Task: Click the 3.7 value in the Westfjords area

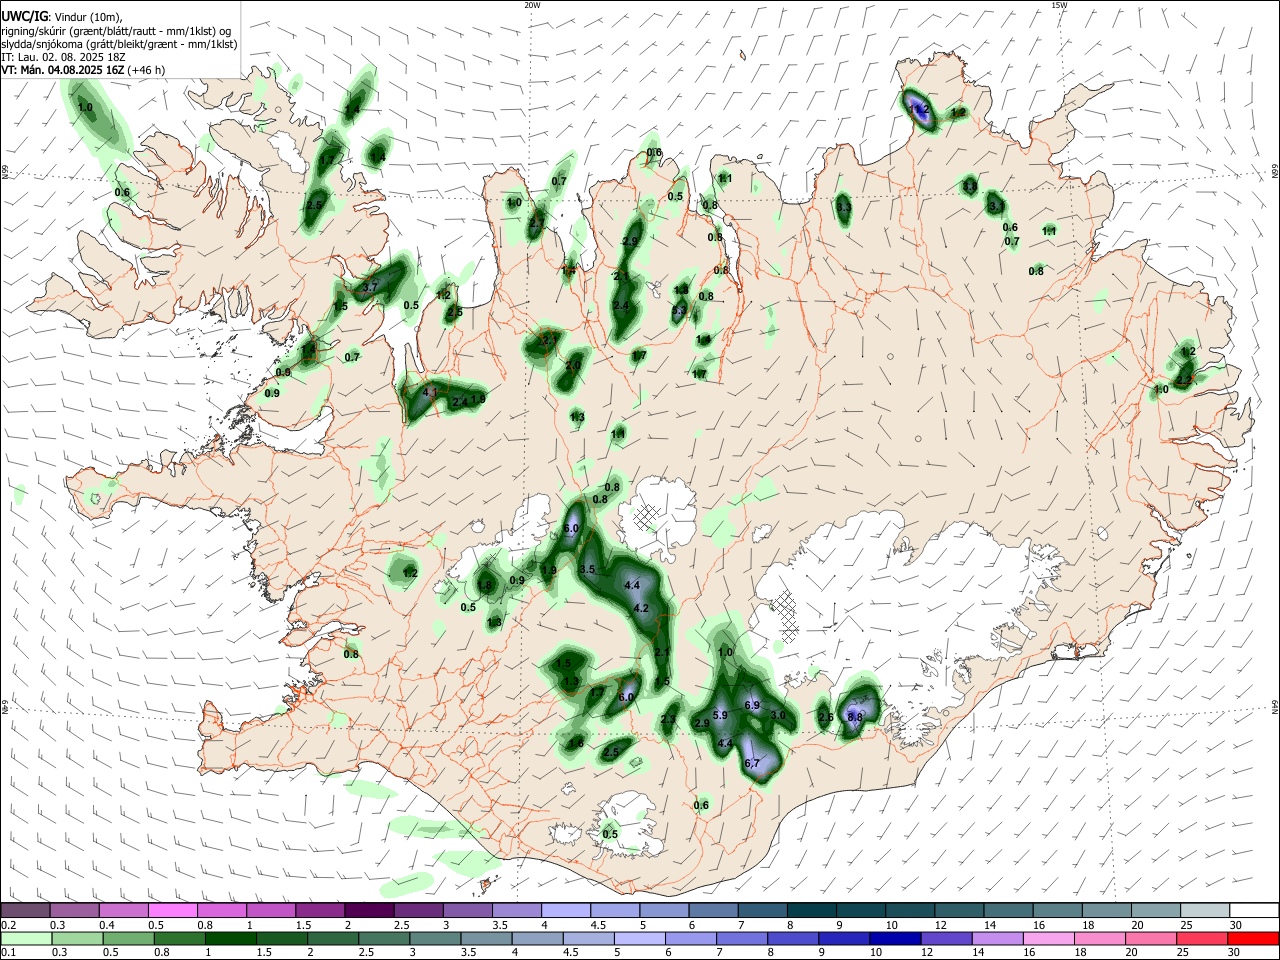Action: (x=370, y=287)
